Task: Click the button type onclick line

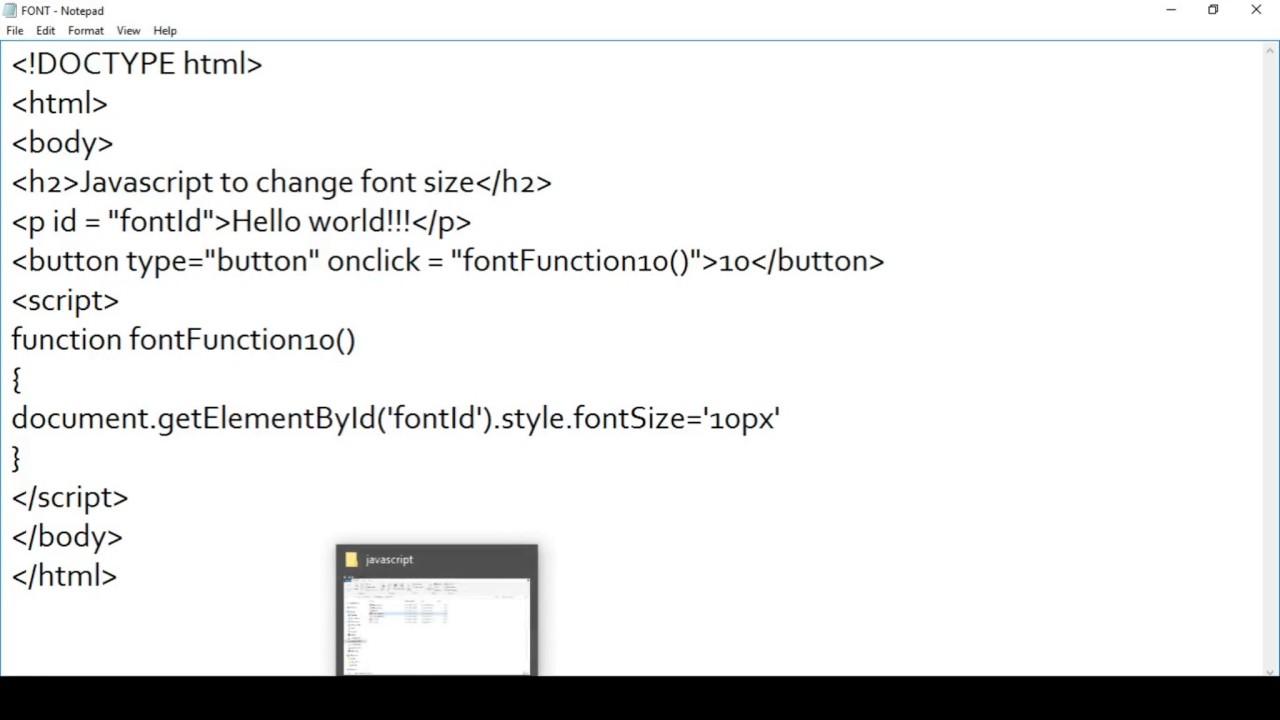Action: [448, 261]
